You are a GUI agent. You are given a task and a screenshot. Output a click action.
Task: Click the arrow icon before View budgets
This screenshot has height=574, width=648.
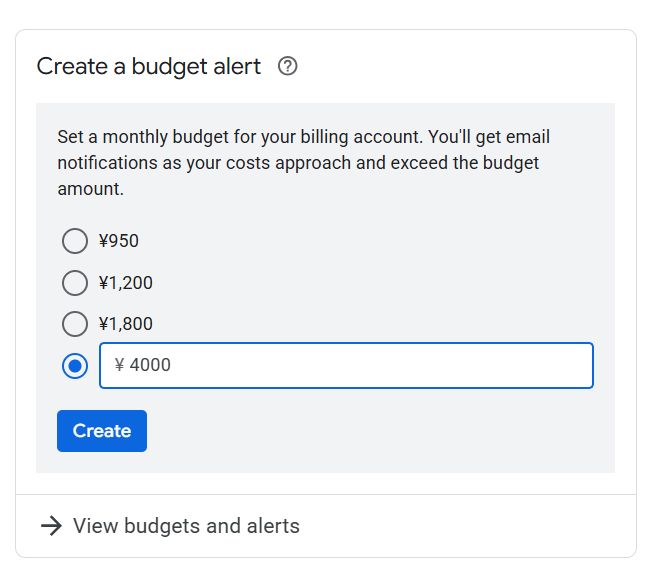click(x=51, y=526)
